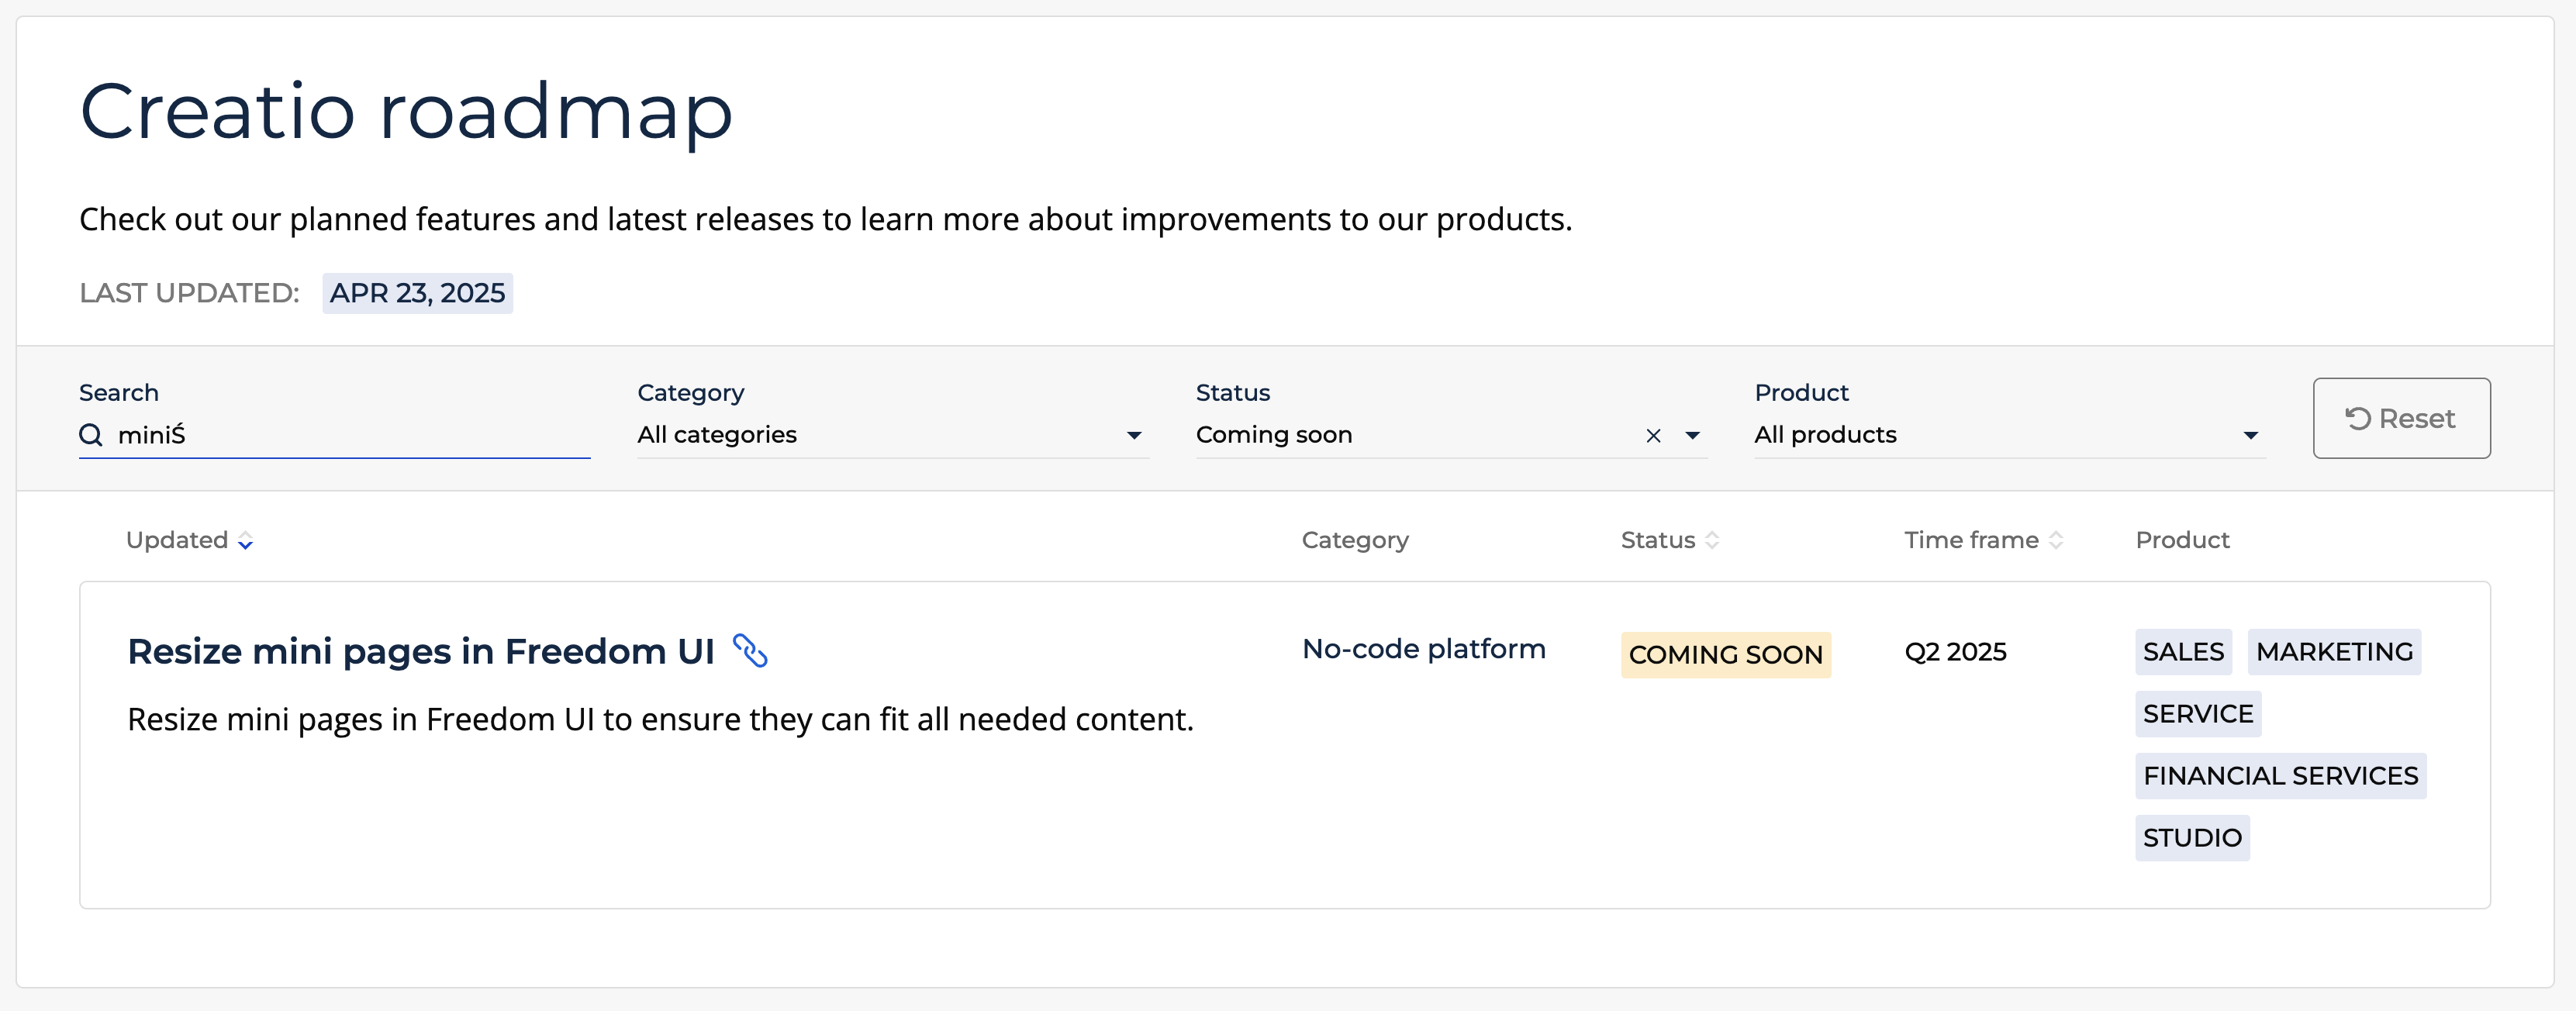Open the Category dropdown

[x=892, y=435]
